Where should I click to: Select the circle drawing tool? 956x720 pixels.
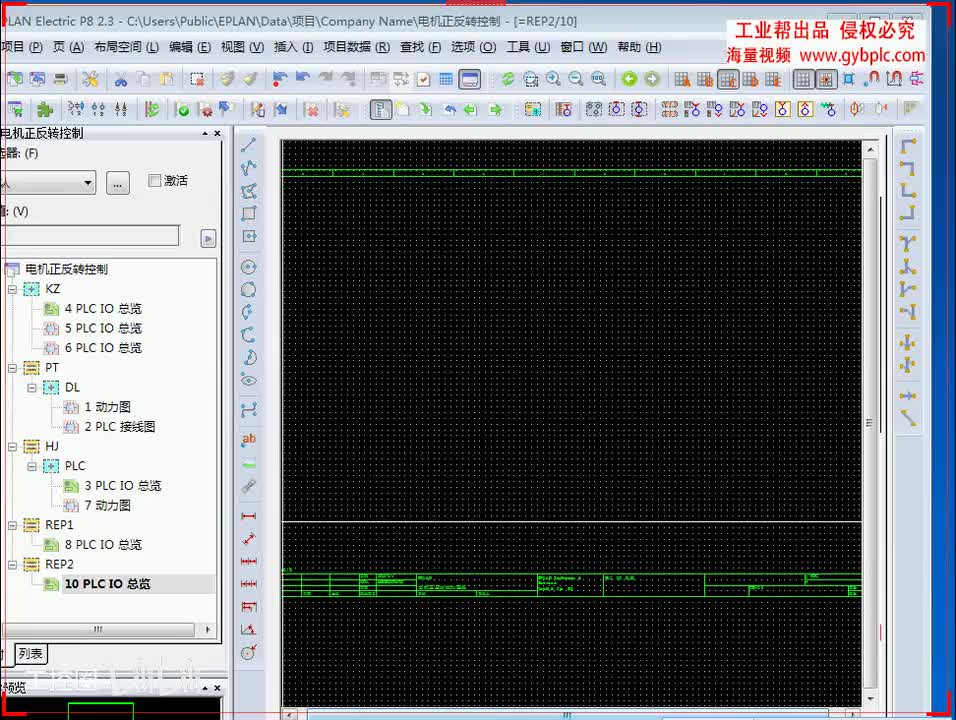pyautogui.click(x=248, y=267)
